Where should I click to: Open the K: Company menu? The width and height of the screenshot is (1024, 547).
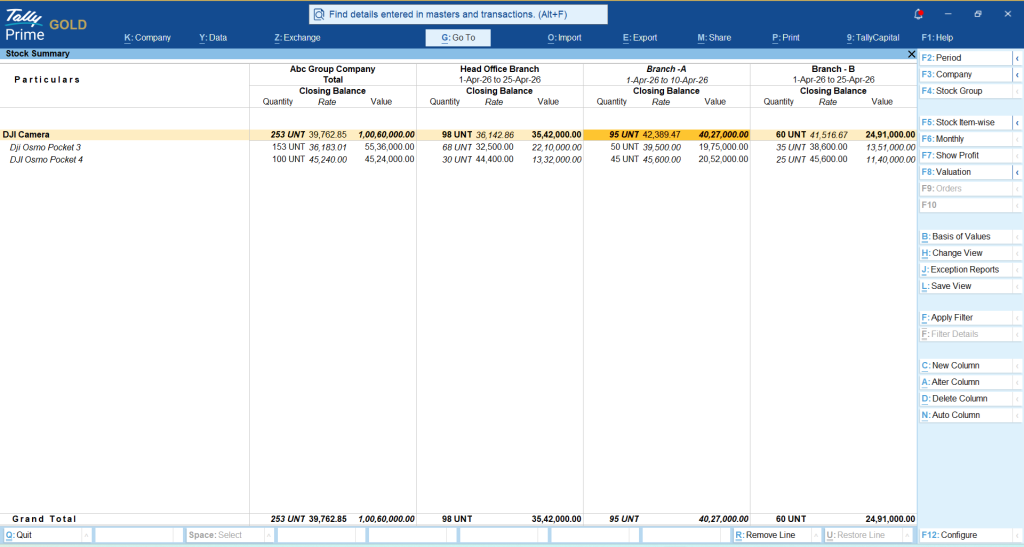(x=148, y=38)
